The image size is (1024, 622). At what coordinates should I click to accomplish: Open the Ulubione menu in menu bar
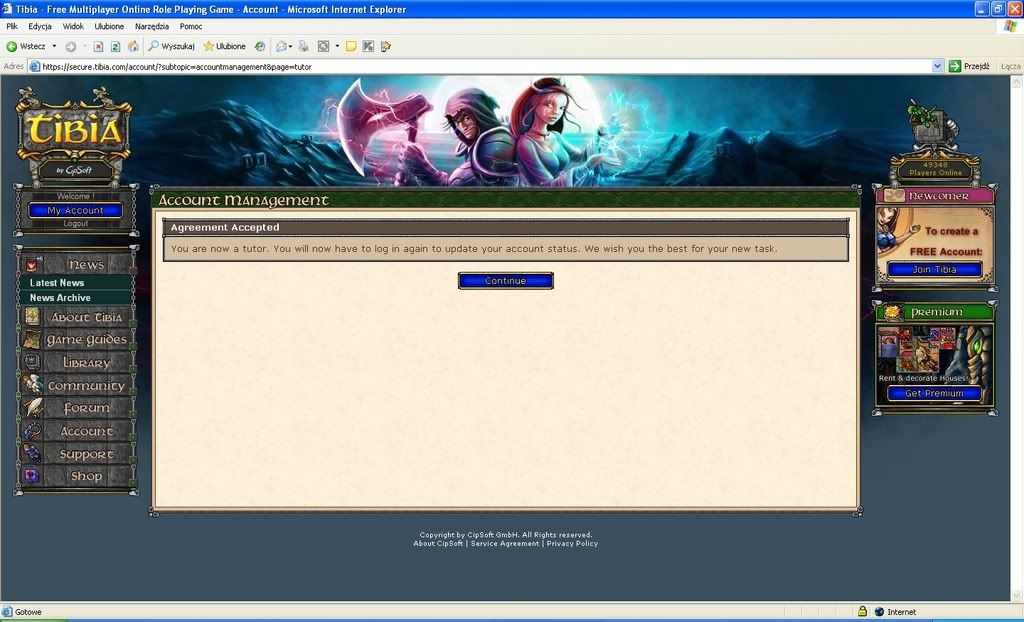pyautogui.click(x=109, y=27)
